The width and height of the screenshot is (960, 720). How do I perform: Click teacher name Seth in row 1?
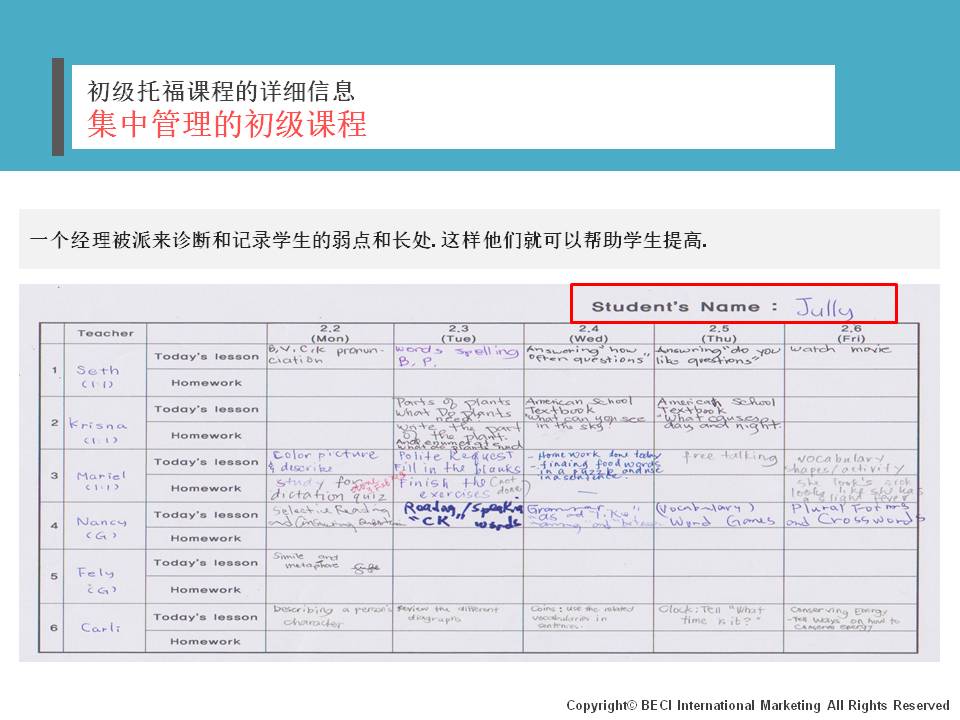pos(97,371)
